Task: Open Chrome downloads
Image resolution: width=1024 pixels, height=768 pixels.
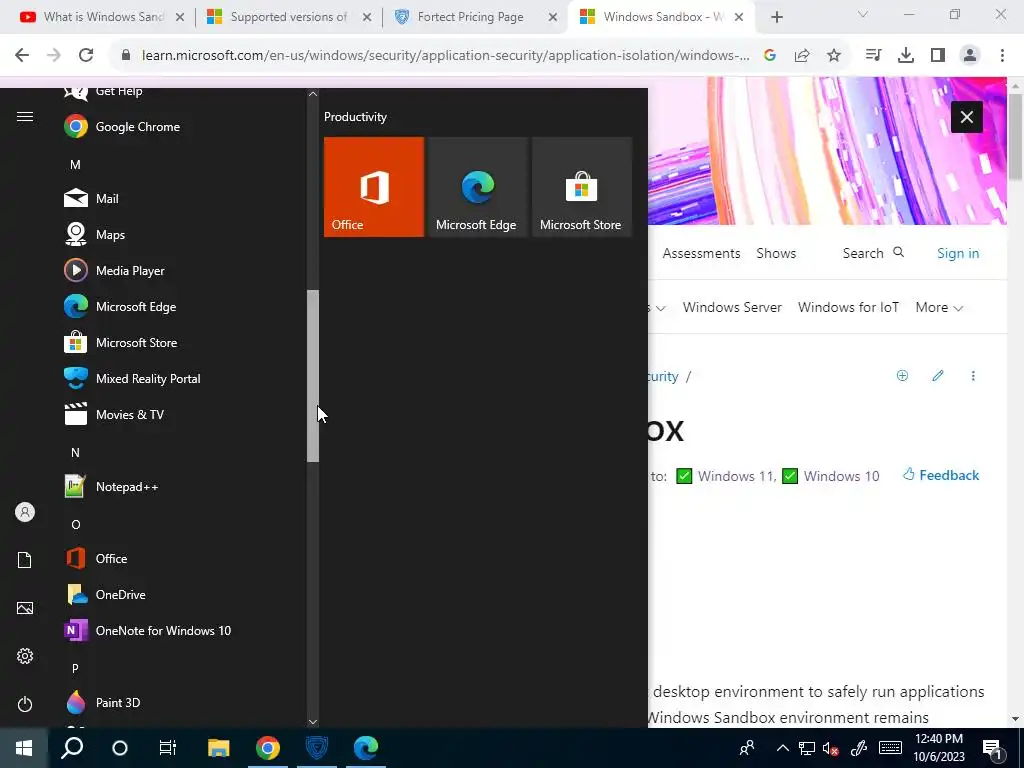Action: (906, 56)
